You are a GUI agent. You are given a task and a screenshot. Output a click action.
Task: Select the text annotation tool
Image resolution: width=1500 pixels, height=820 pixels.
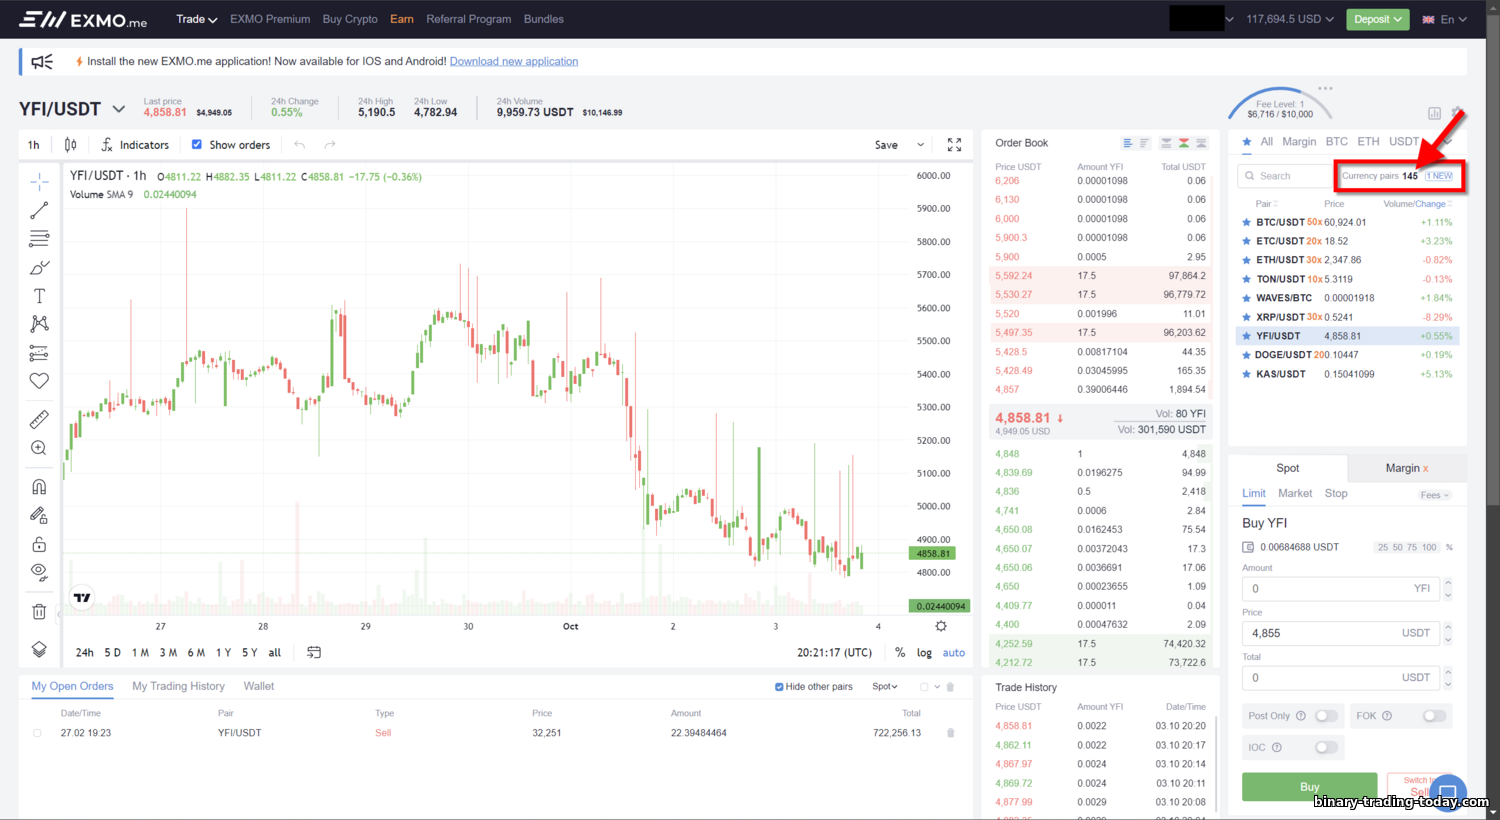click(39, 296)
